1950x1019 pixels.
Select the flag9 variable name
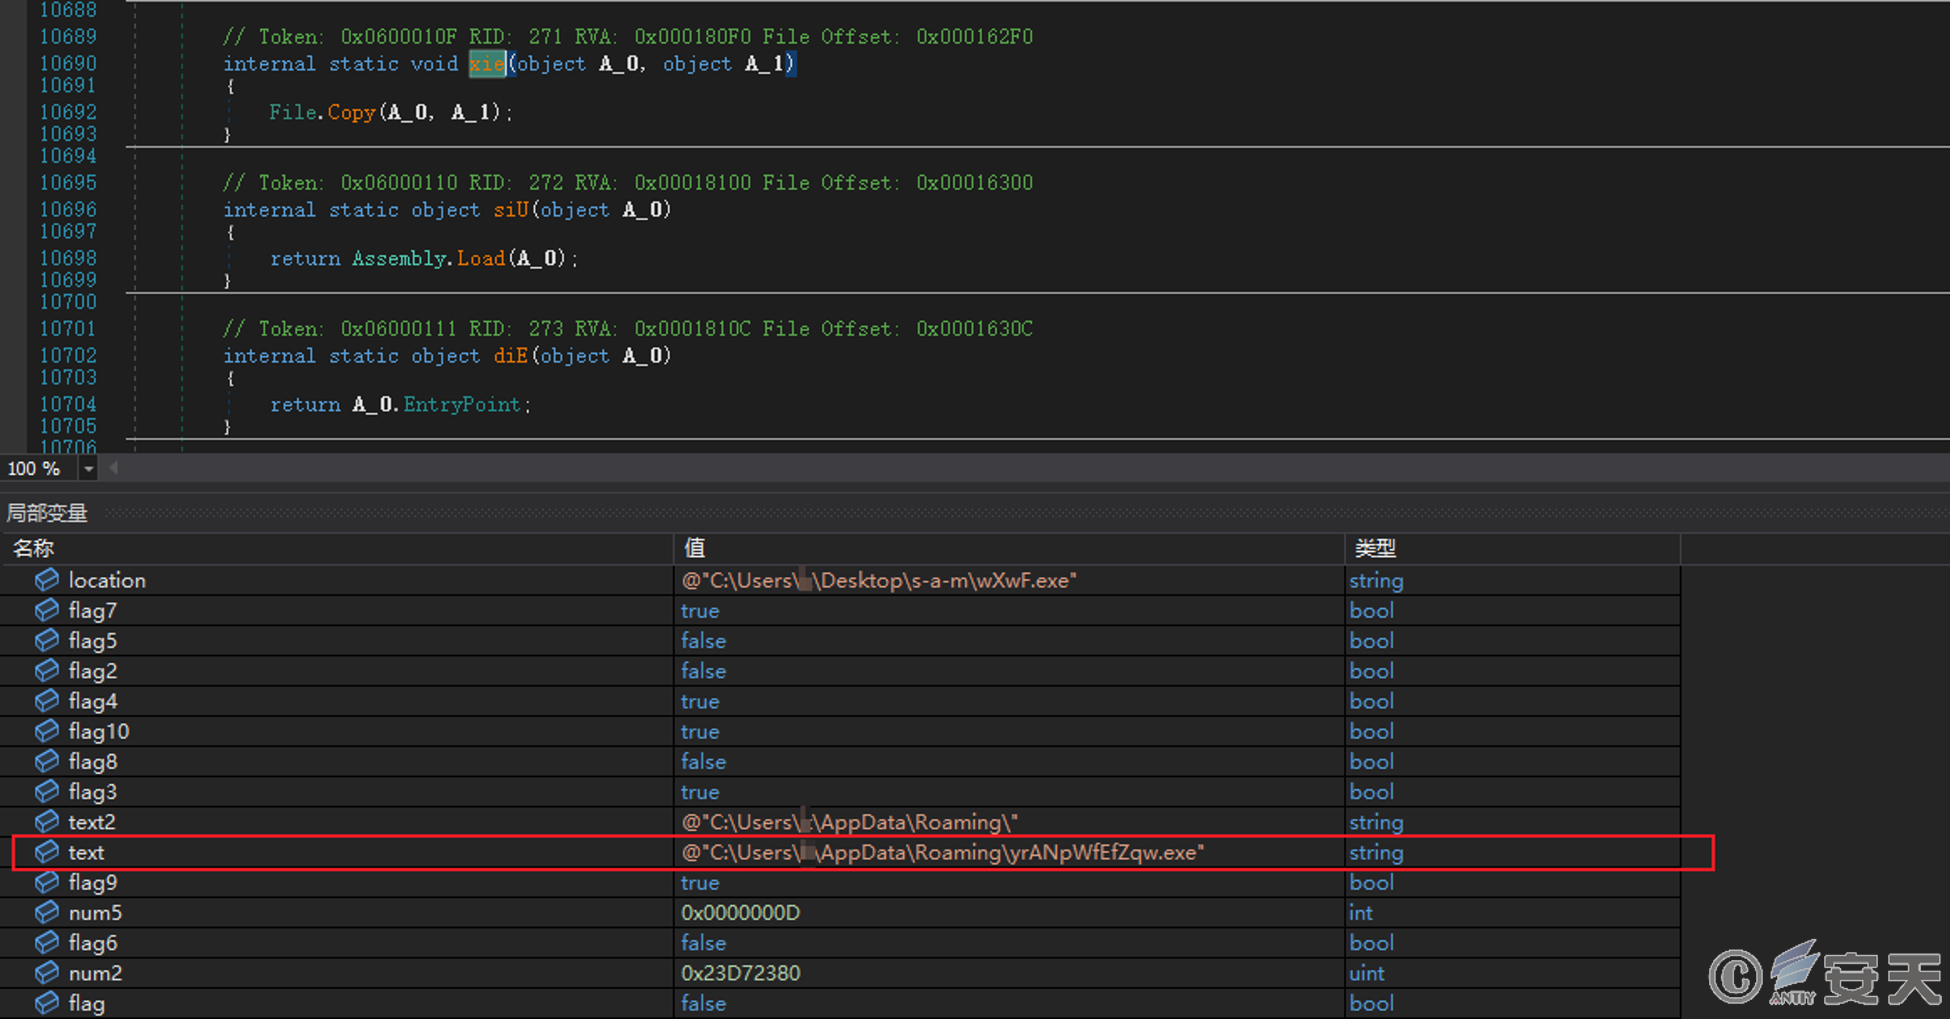93,882
